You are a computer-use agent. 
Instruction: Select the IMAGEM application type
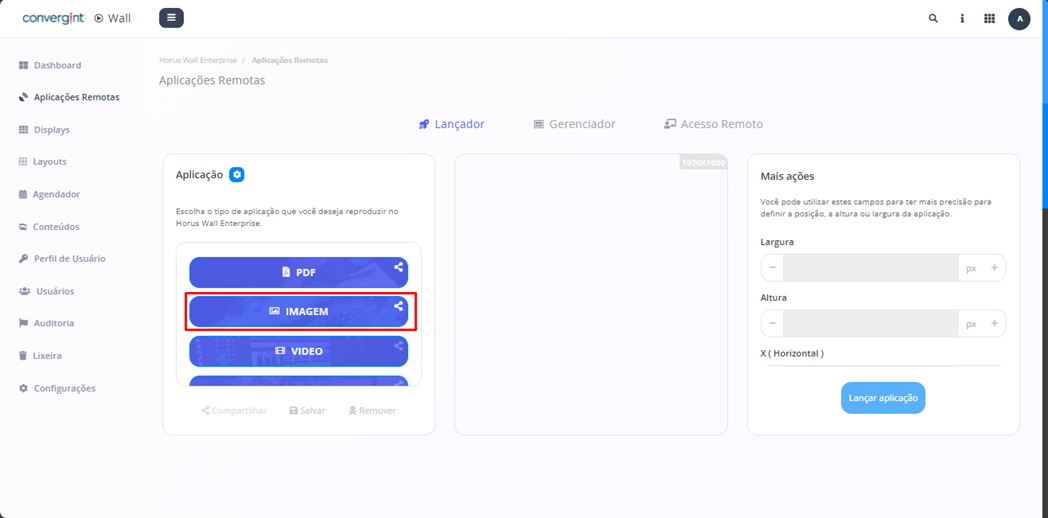point(298,312)
